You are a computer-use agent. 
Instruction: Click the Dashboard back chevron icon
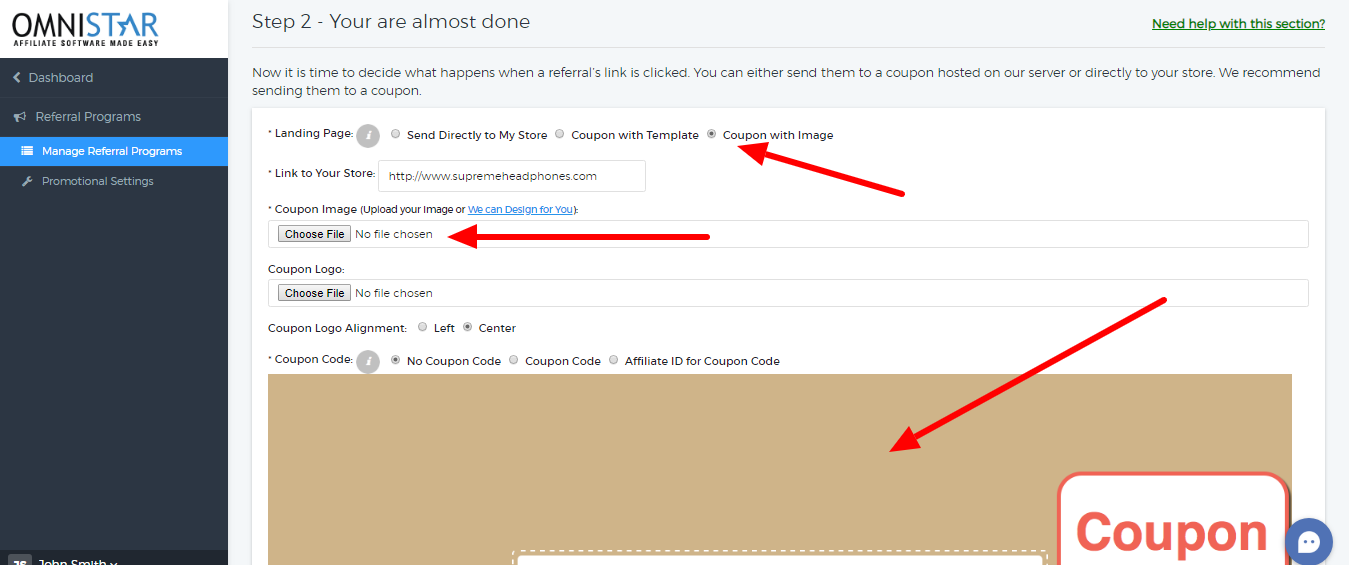pos(17,78)
